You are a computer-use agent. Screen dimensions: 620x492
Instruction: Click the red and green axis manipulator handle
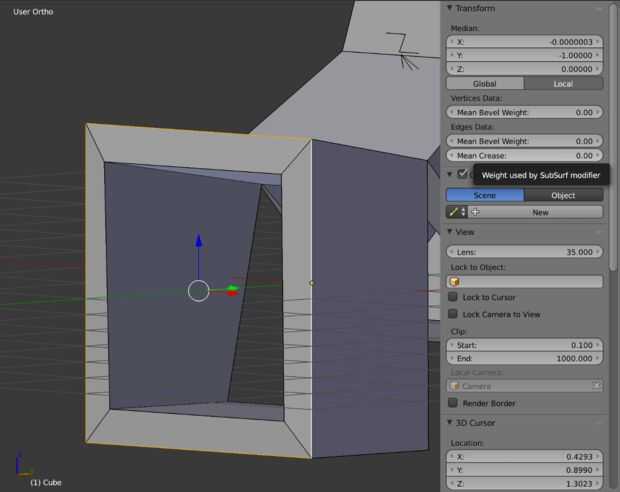(x=232, y=290)
